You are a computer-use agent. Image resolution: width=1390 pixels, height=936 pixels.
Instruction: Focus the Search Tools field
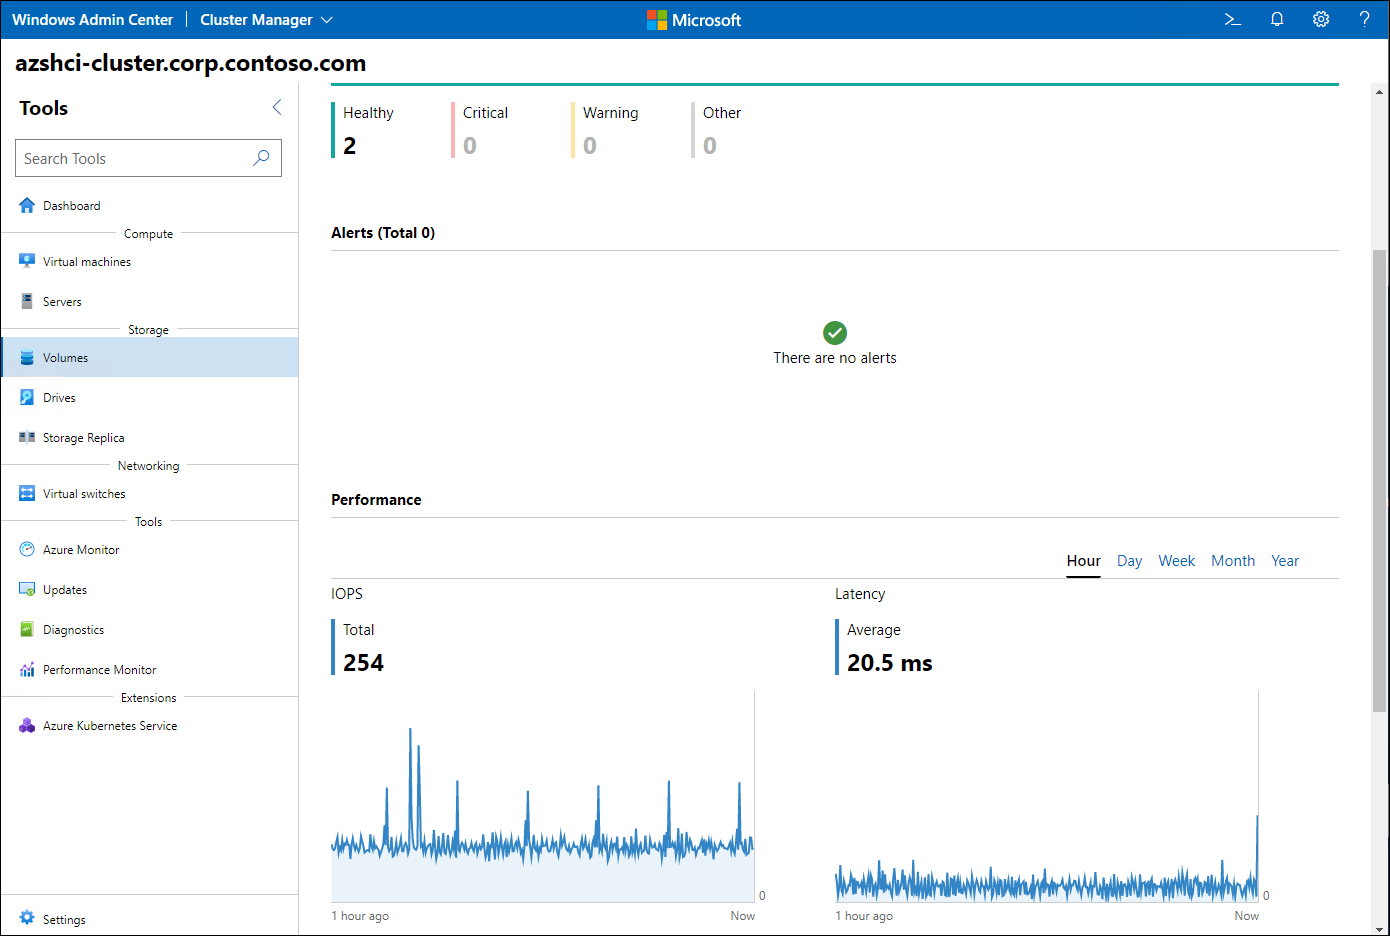click(x=148, y=158)
